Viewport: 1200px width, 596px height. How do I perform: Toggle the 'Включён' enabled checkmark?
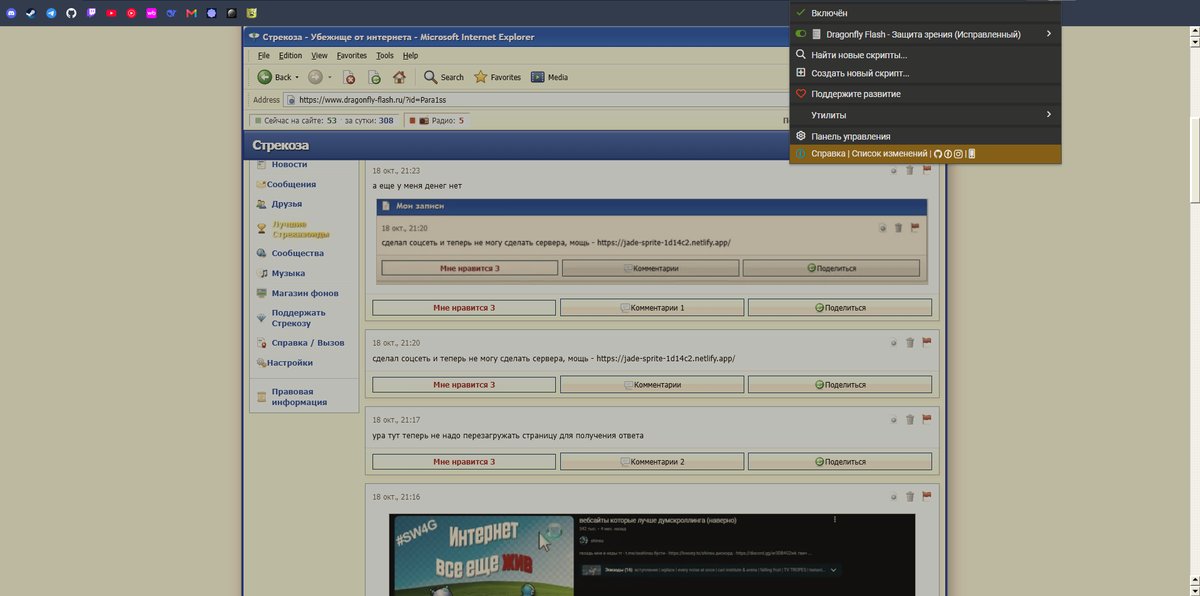[800, 12]
